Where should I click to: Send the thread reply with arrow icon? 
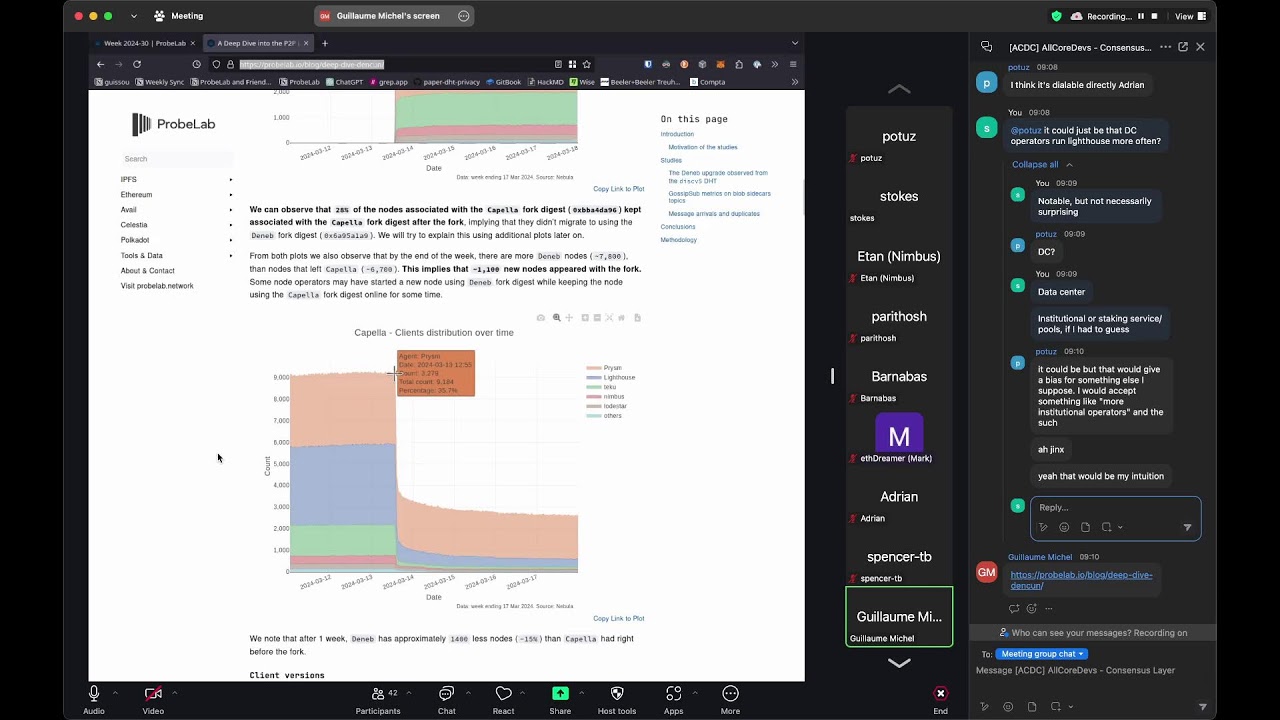point(1187,527)
